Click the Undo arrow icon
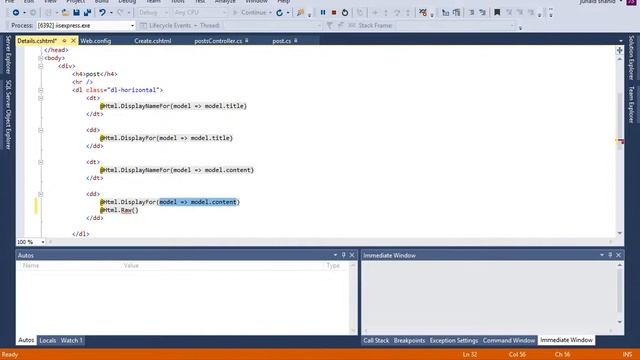This screenshot has height=360, width=640. tap(102, 13)
